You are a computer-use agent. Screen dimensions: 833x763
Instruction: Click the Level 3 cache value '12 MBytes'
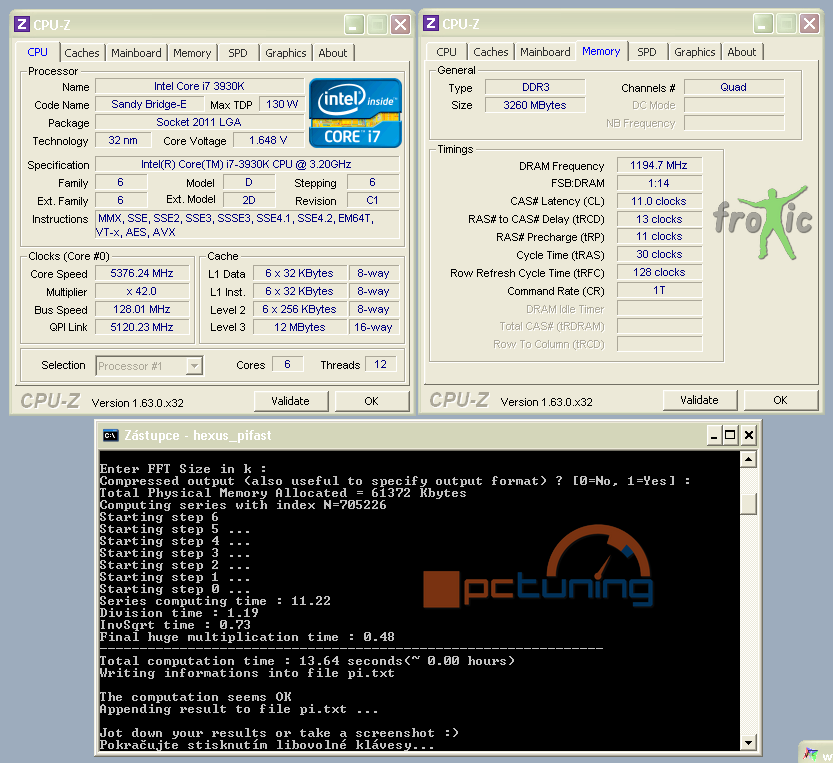click(300, 327)
